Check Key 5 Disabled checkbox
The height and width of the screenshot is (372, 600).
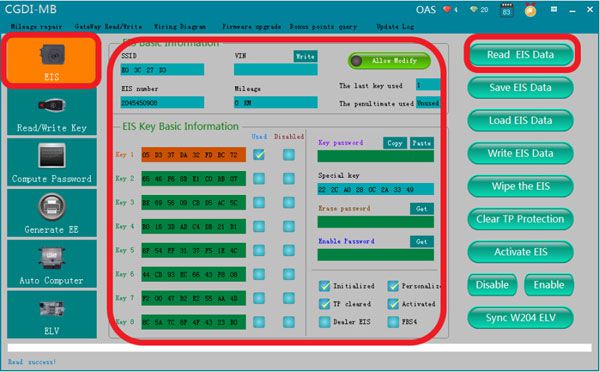[x=289, y=250]
